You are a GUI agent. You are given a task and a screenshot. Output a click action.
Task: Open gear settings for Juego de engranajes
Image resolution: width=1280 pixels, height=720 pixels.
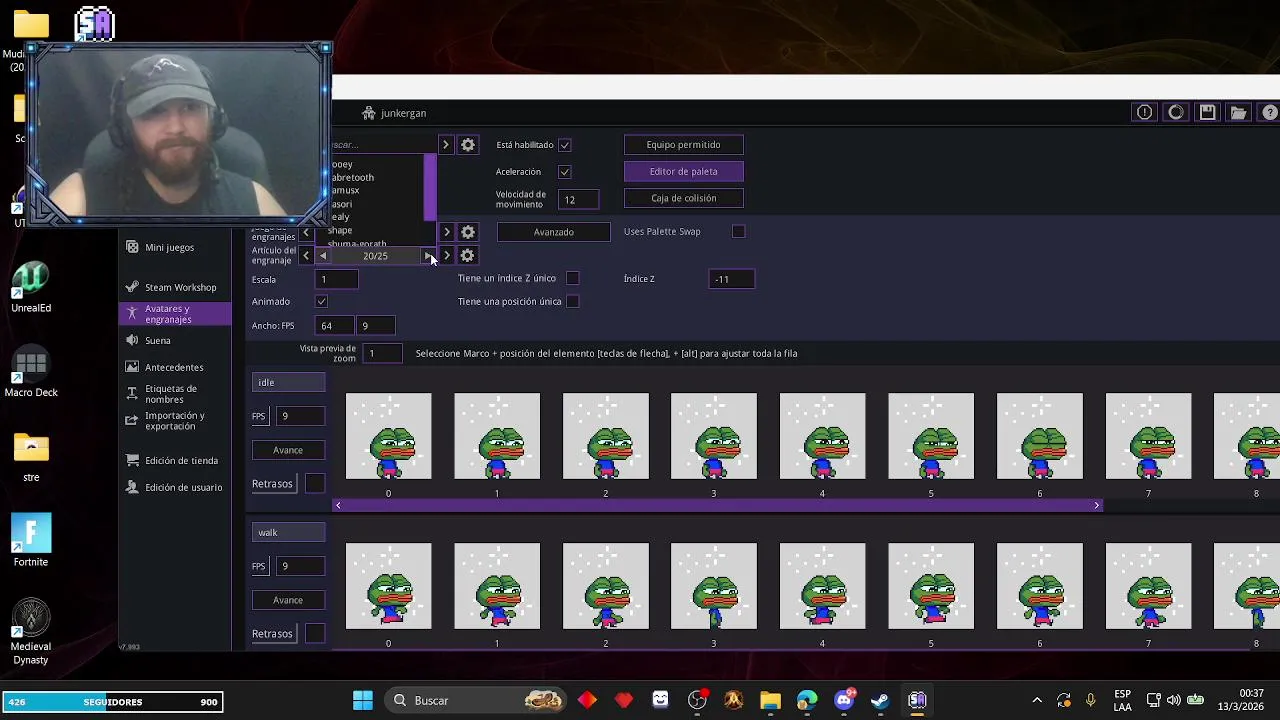[x=467, y=232]
